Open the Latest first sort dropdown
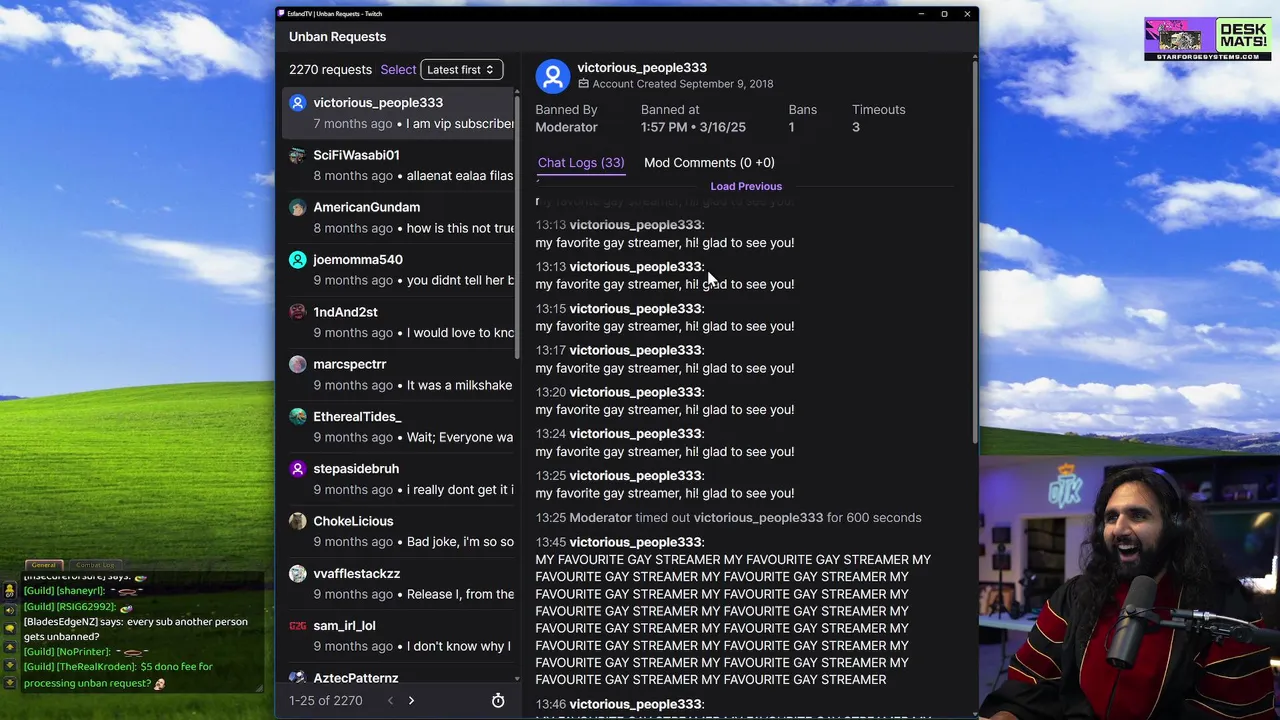Screen dimensions: 1280x720 coord(461,70)
